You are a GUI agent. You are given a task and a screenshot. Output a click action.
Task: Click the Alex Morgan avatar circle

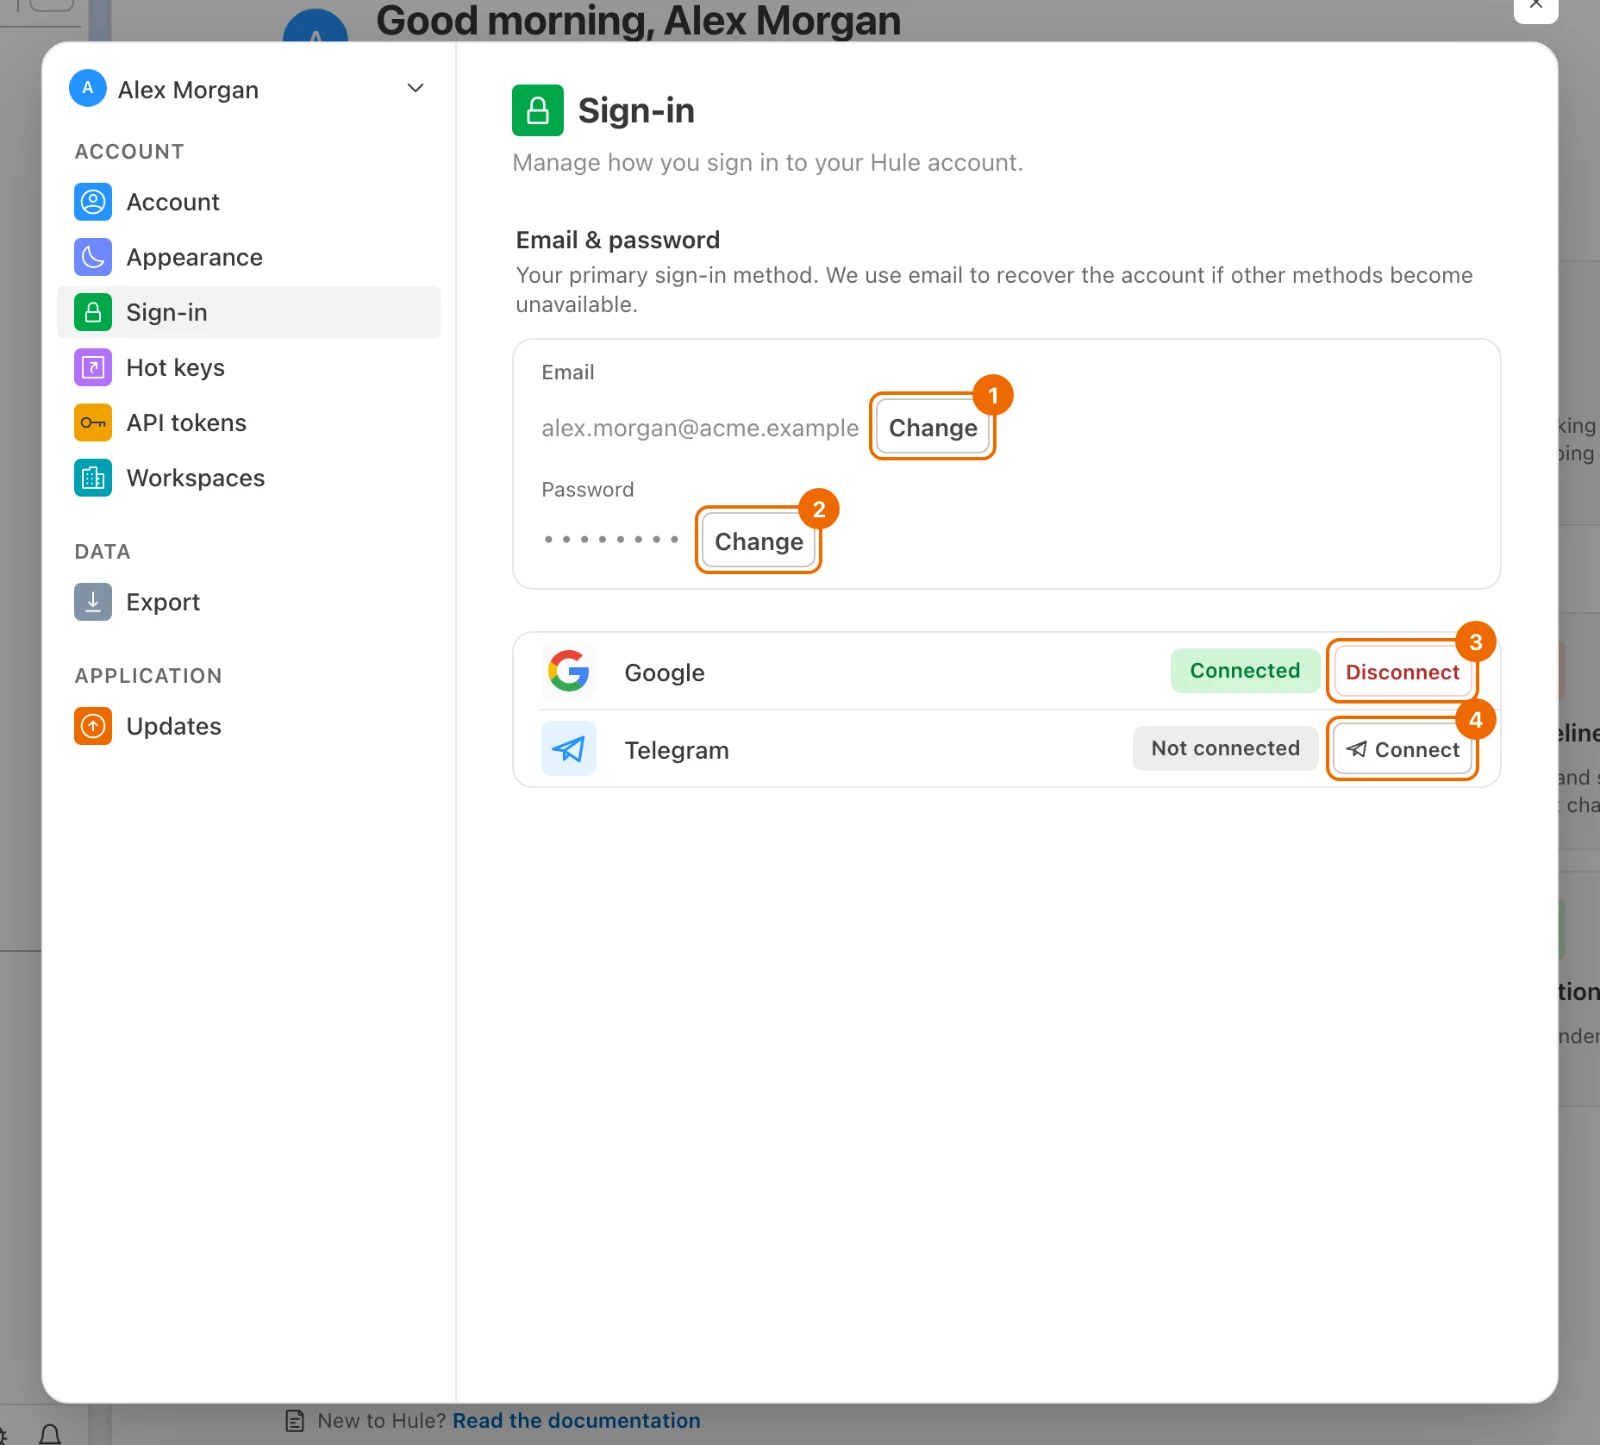coord(88,88)
